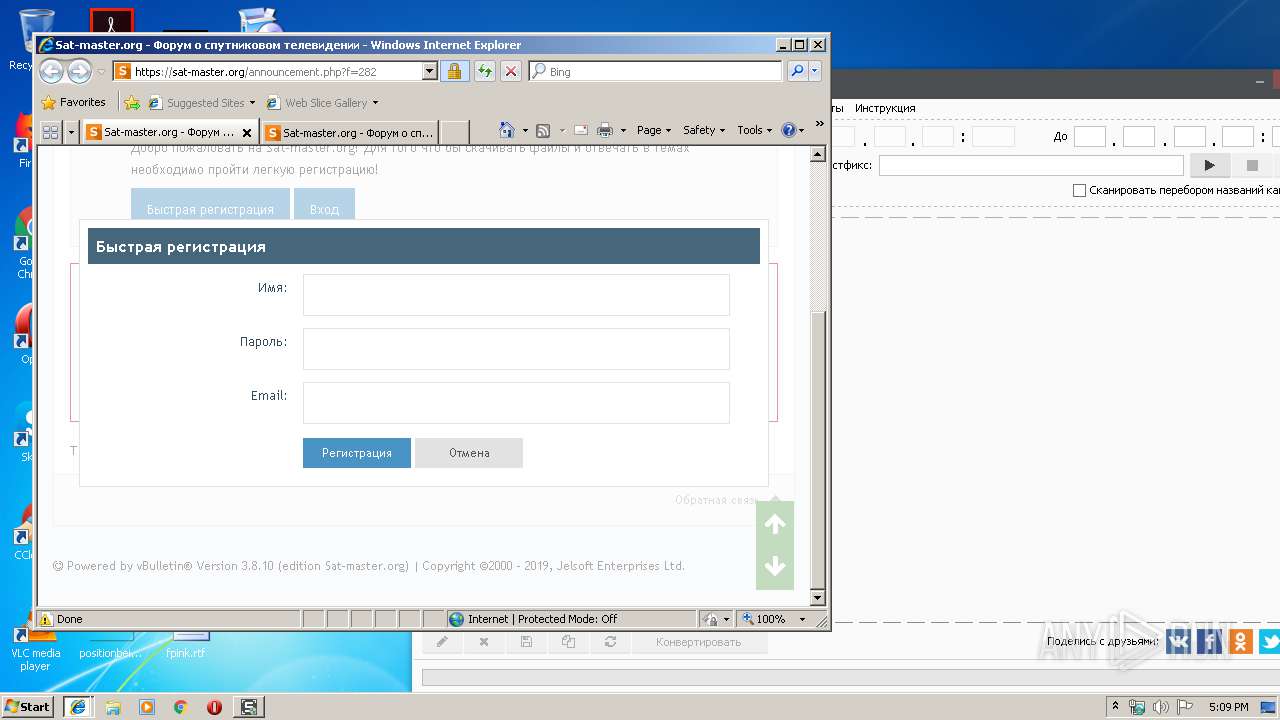Open the Tools menu dropdown
This screenshot has height=720, width=1280.
pyautogui.click(x=755, y=130)
